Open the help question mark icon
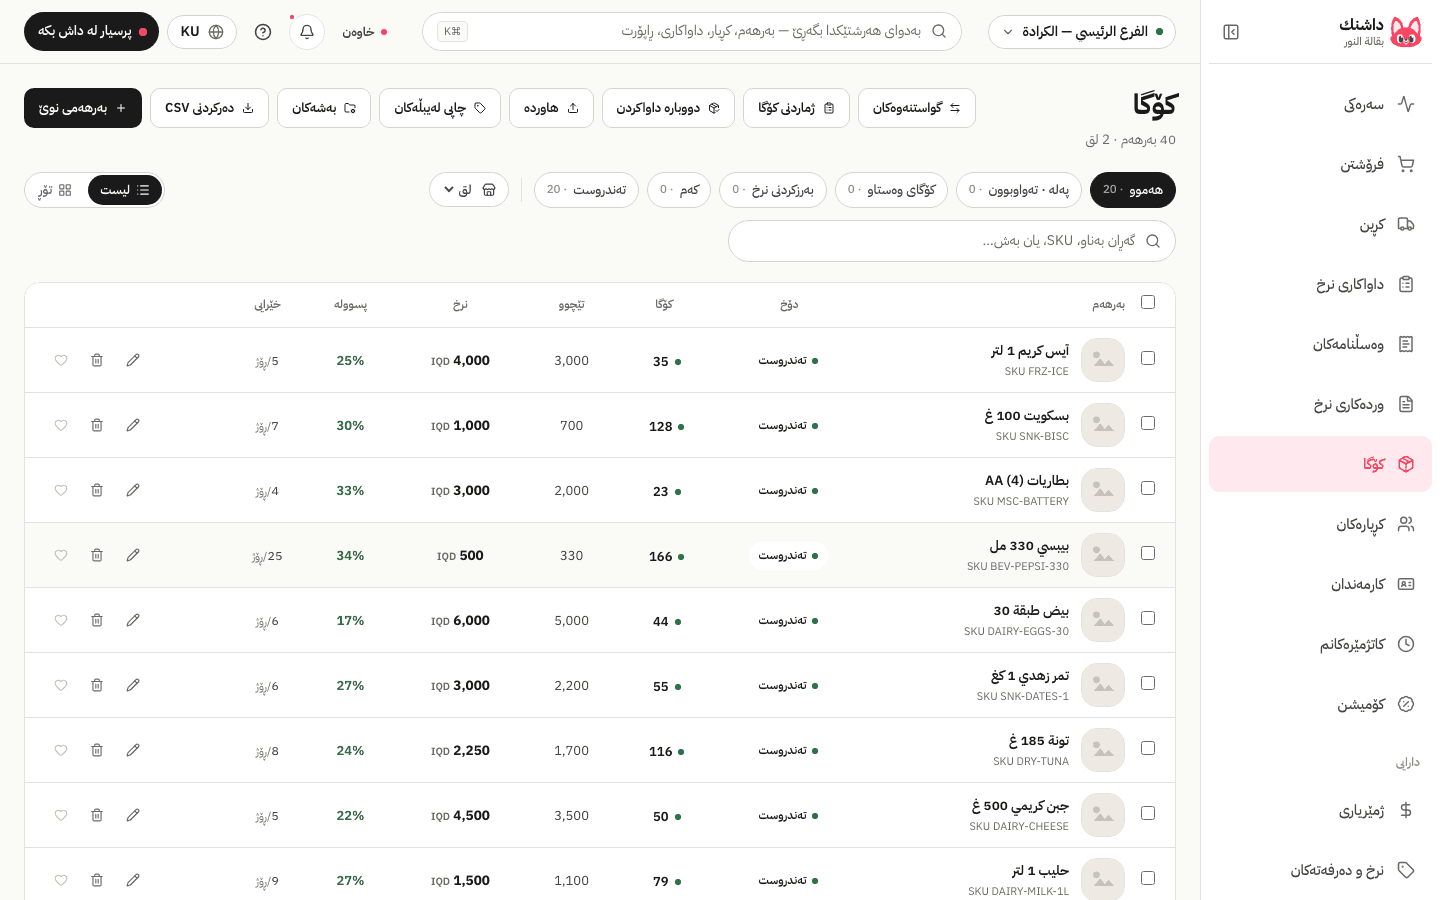This screenshot has width=1440, height=900. point(263,32)
